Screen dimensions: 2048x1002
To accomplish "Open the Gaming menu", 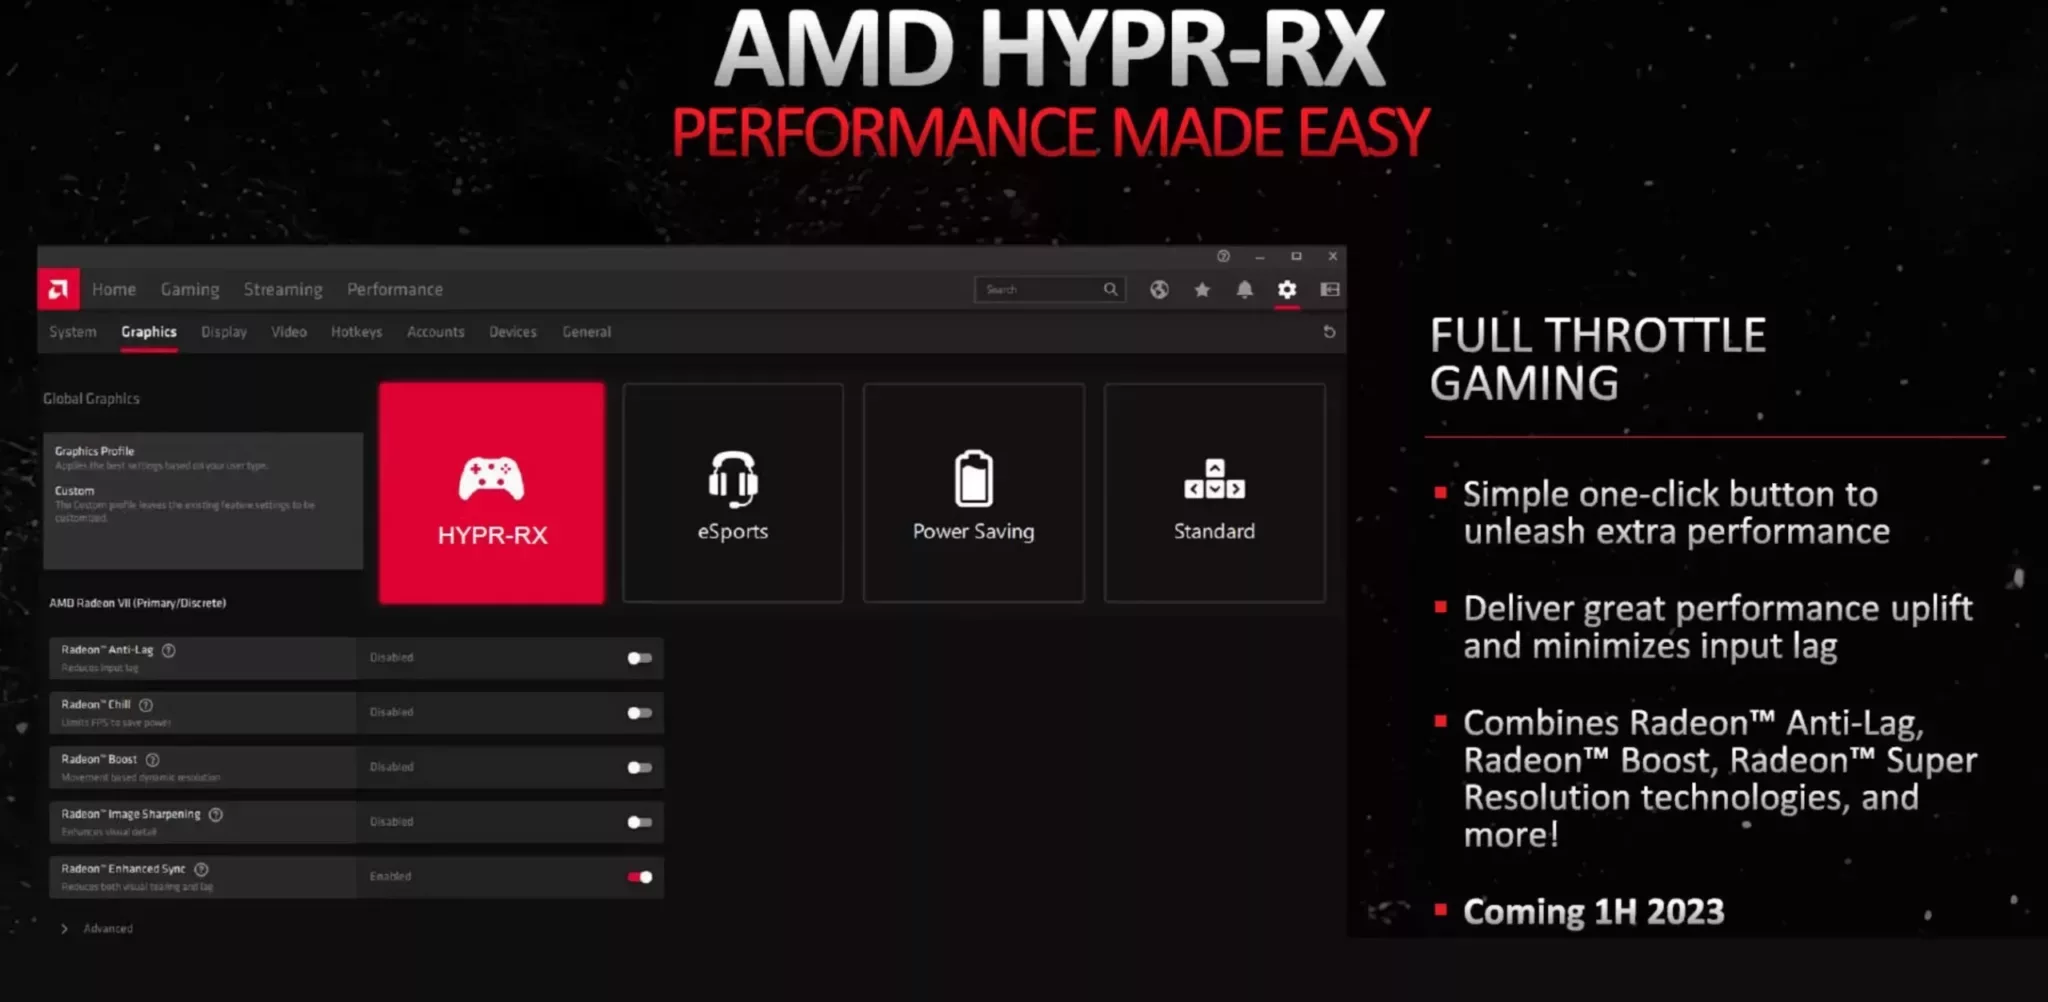I will [190, 289].
